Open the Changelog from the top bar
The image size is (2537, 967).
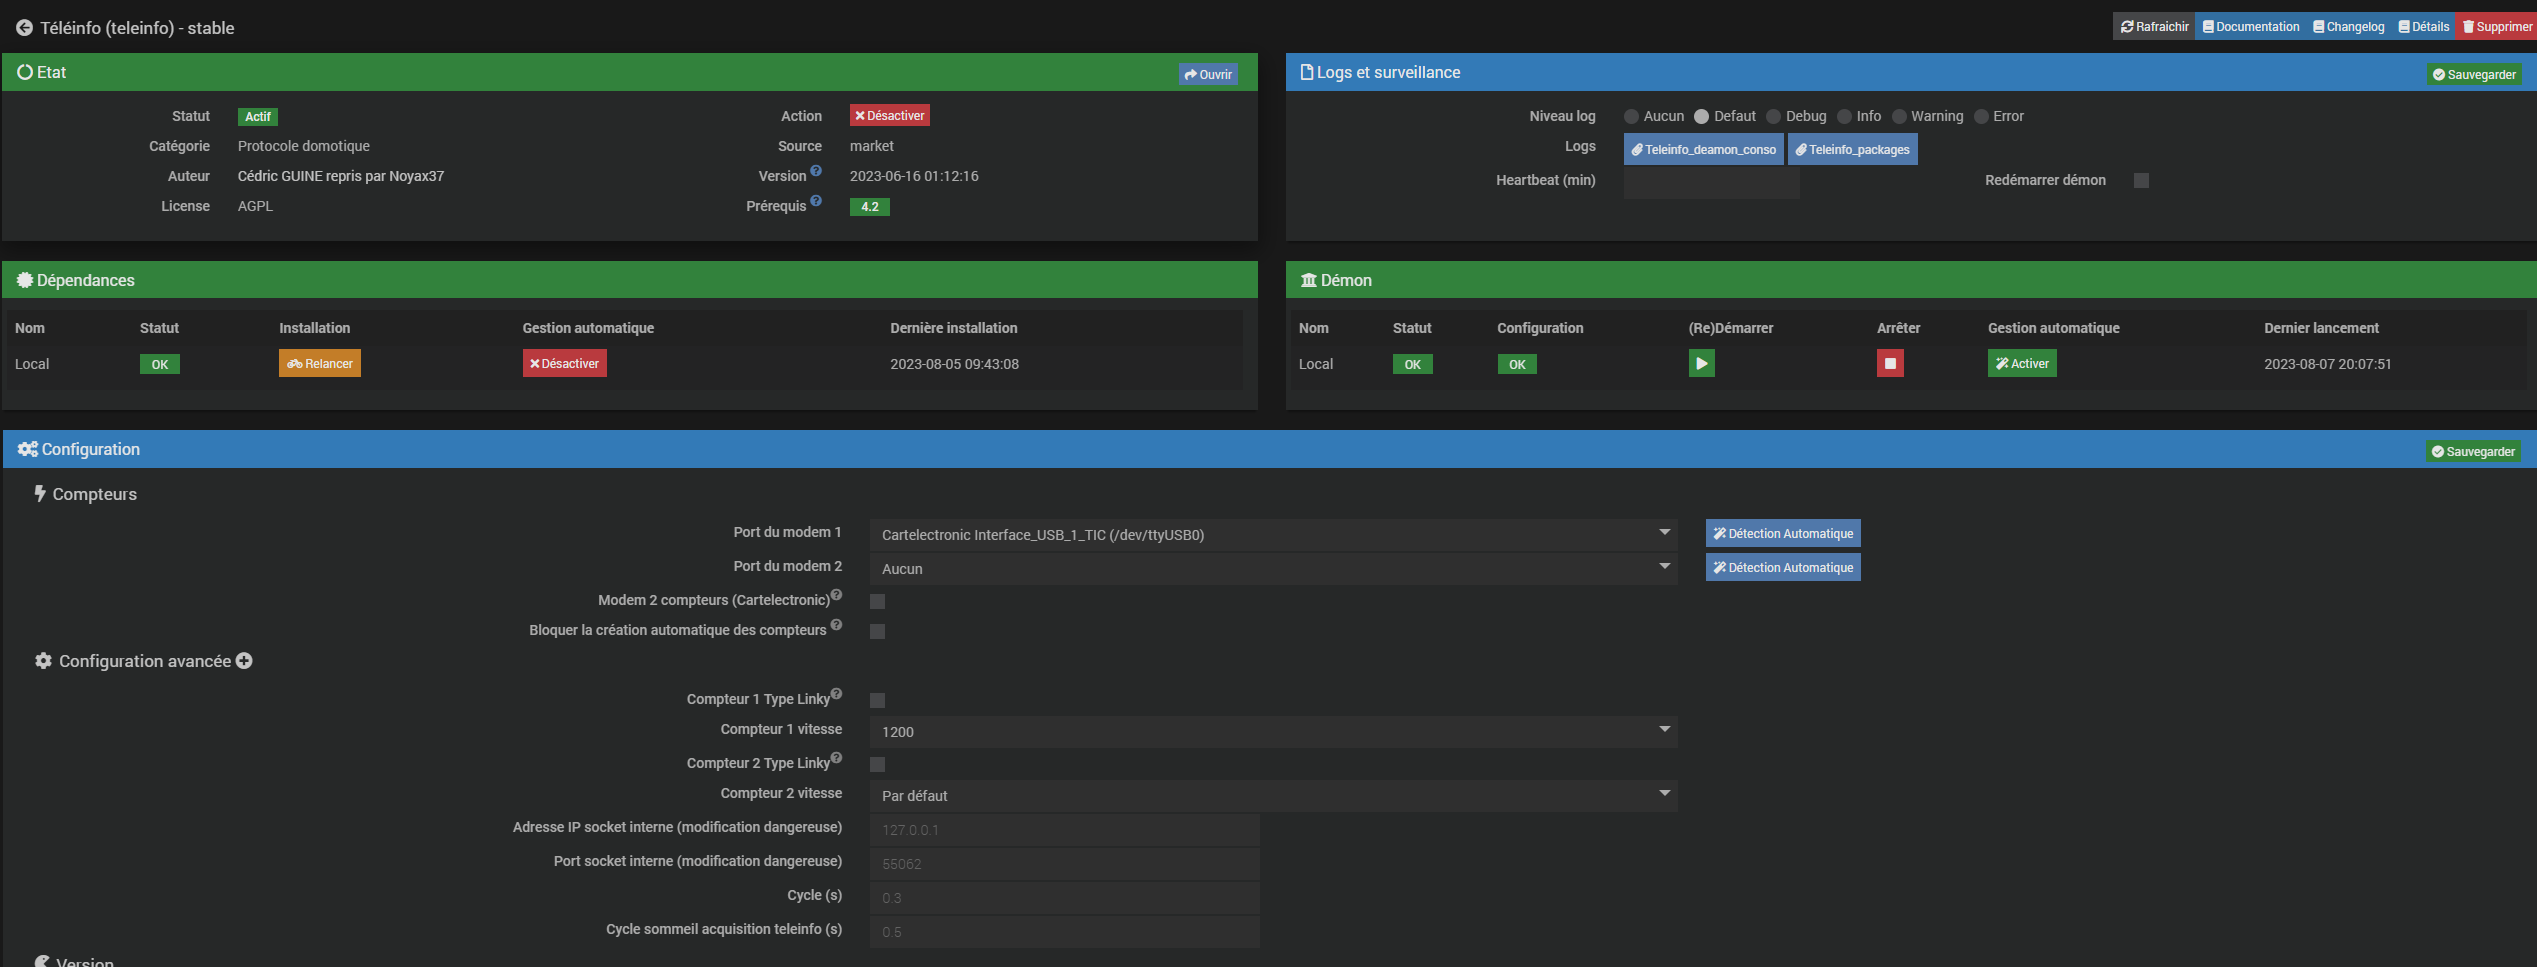[x=2348, y=27]
